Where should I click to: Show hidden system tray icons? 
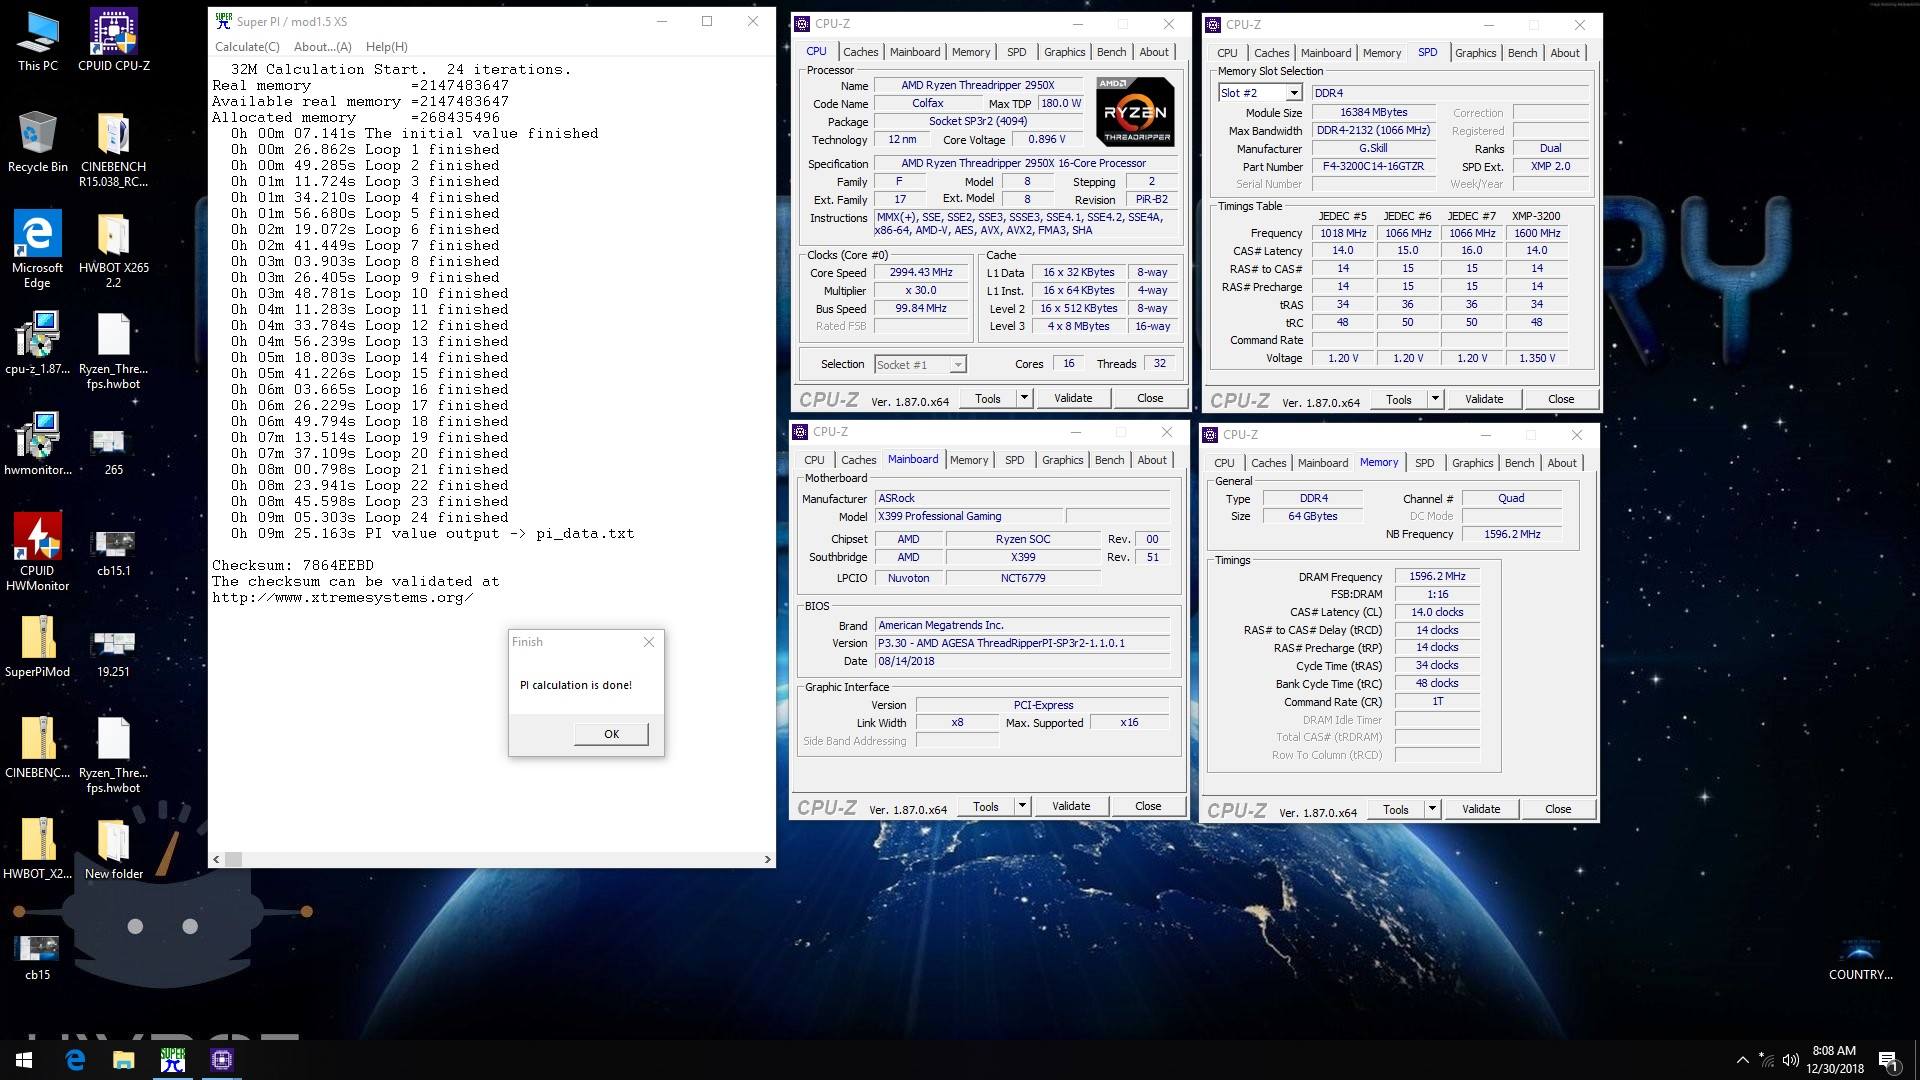1743,1060
